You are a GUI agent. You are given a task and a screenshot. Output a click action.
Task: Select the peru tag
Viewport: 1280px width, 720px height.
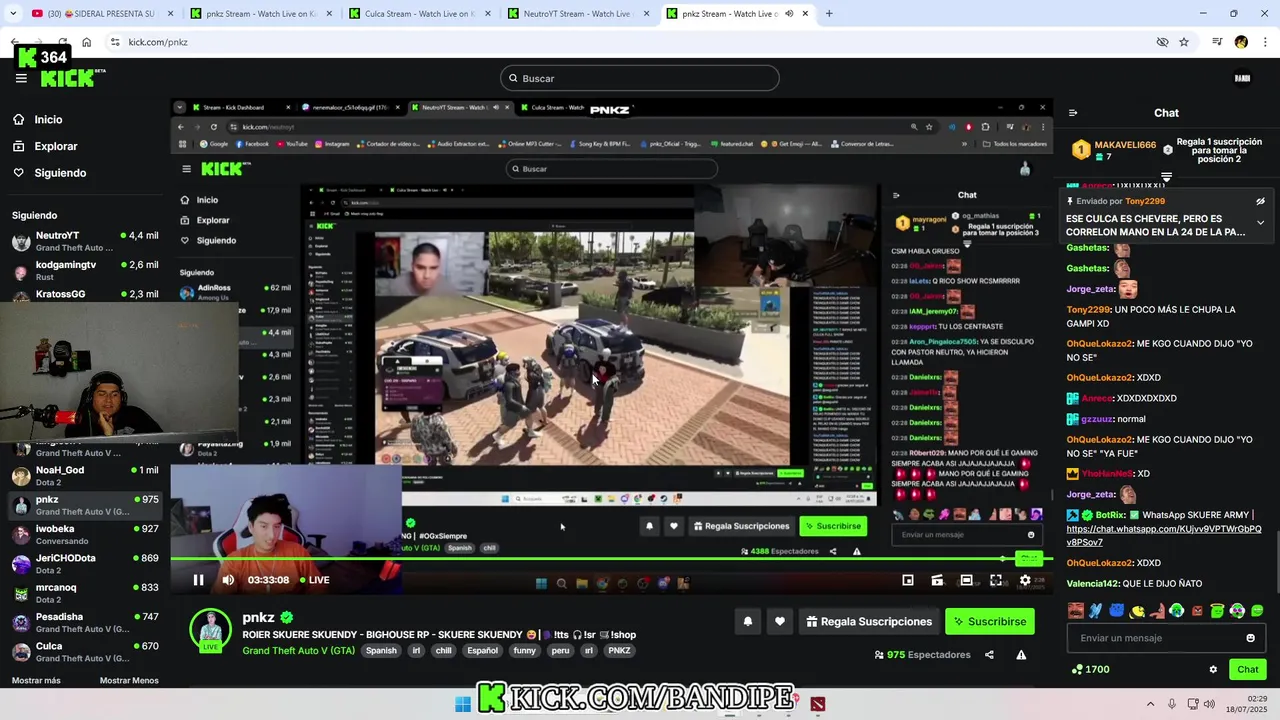coord(560,650)
